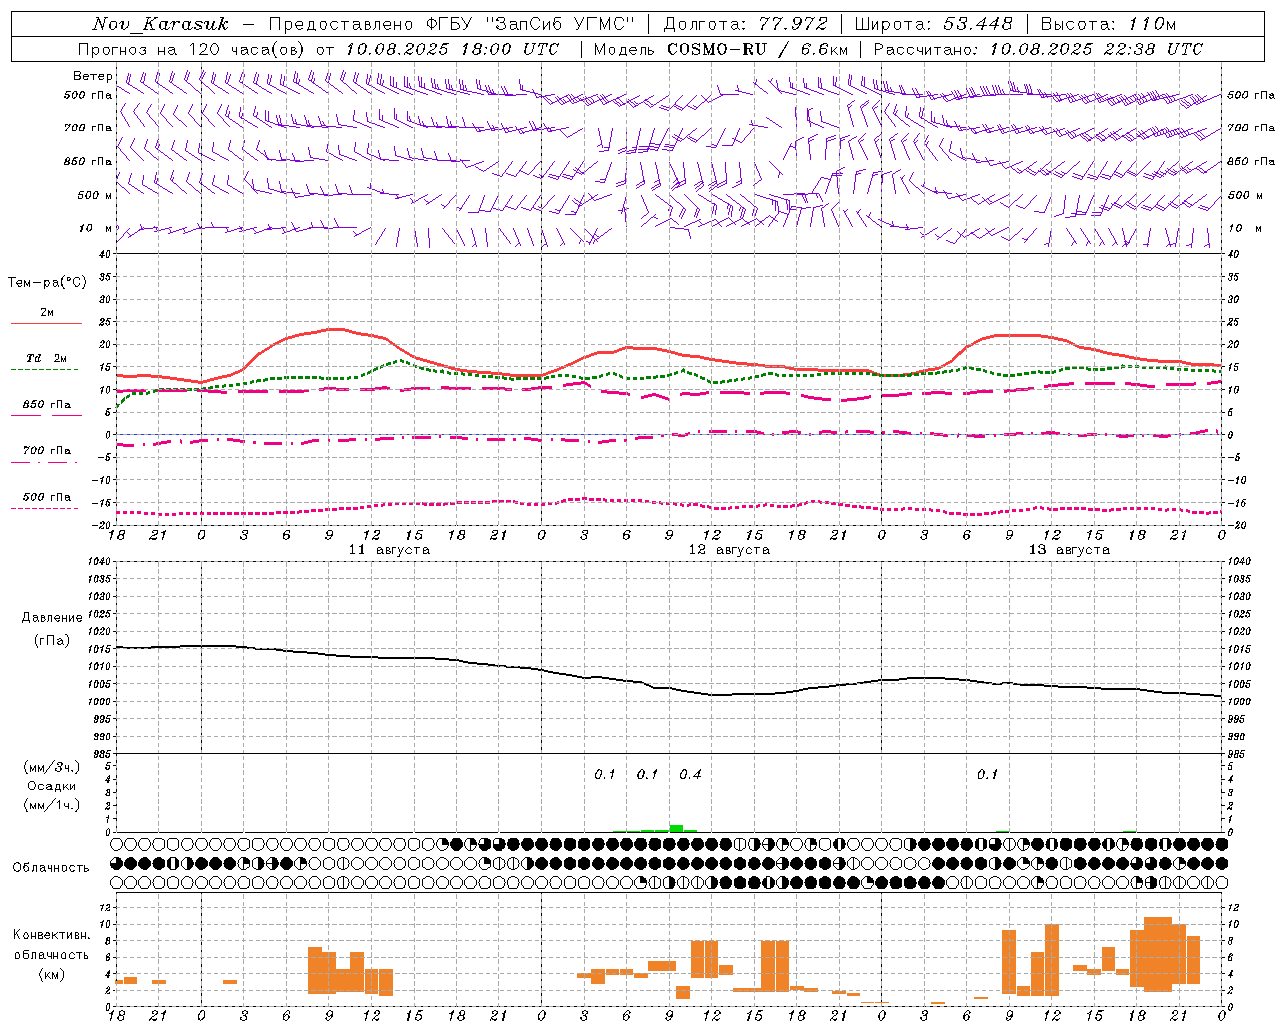Click the '0.4' precipitation value
Screen dimensions: 1280x1024
pos(690,774)
